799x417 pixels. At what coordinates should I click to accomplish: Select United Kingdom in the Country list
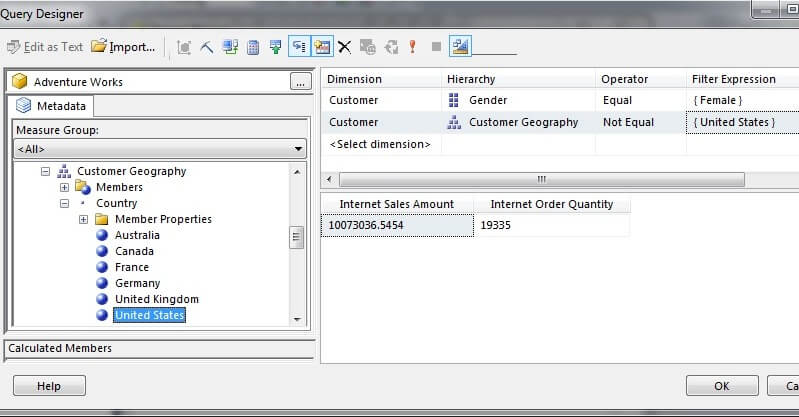pos(157,299)
